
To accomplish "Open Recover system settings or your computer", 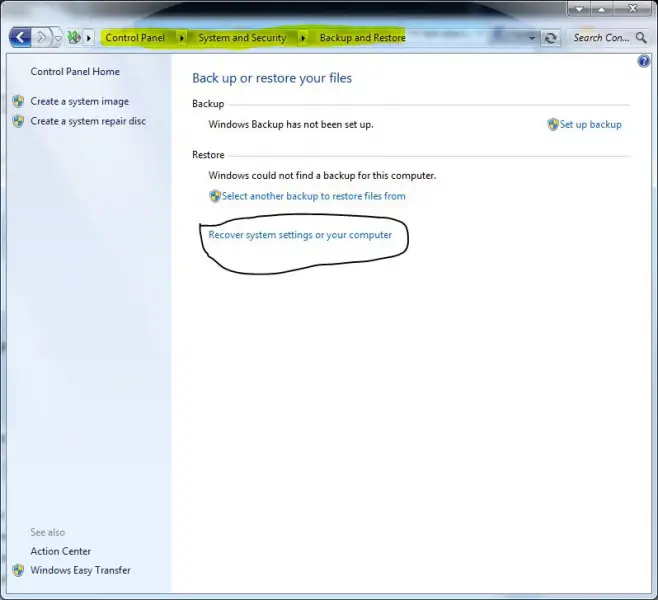I will (300, 235).
